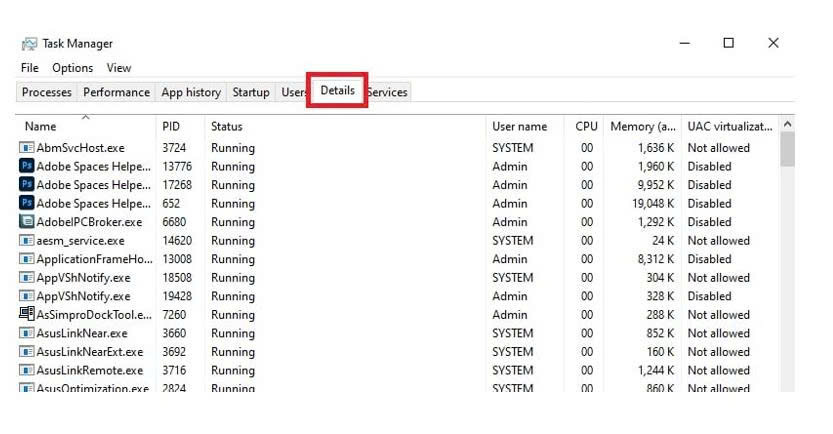Image resolution: width=833 pixels, height=434 pixels.
Task: Sort by the Memory column header
Action: click(643, 126)
